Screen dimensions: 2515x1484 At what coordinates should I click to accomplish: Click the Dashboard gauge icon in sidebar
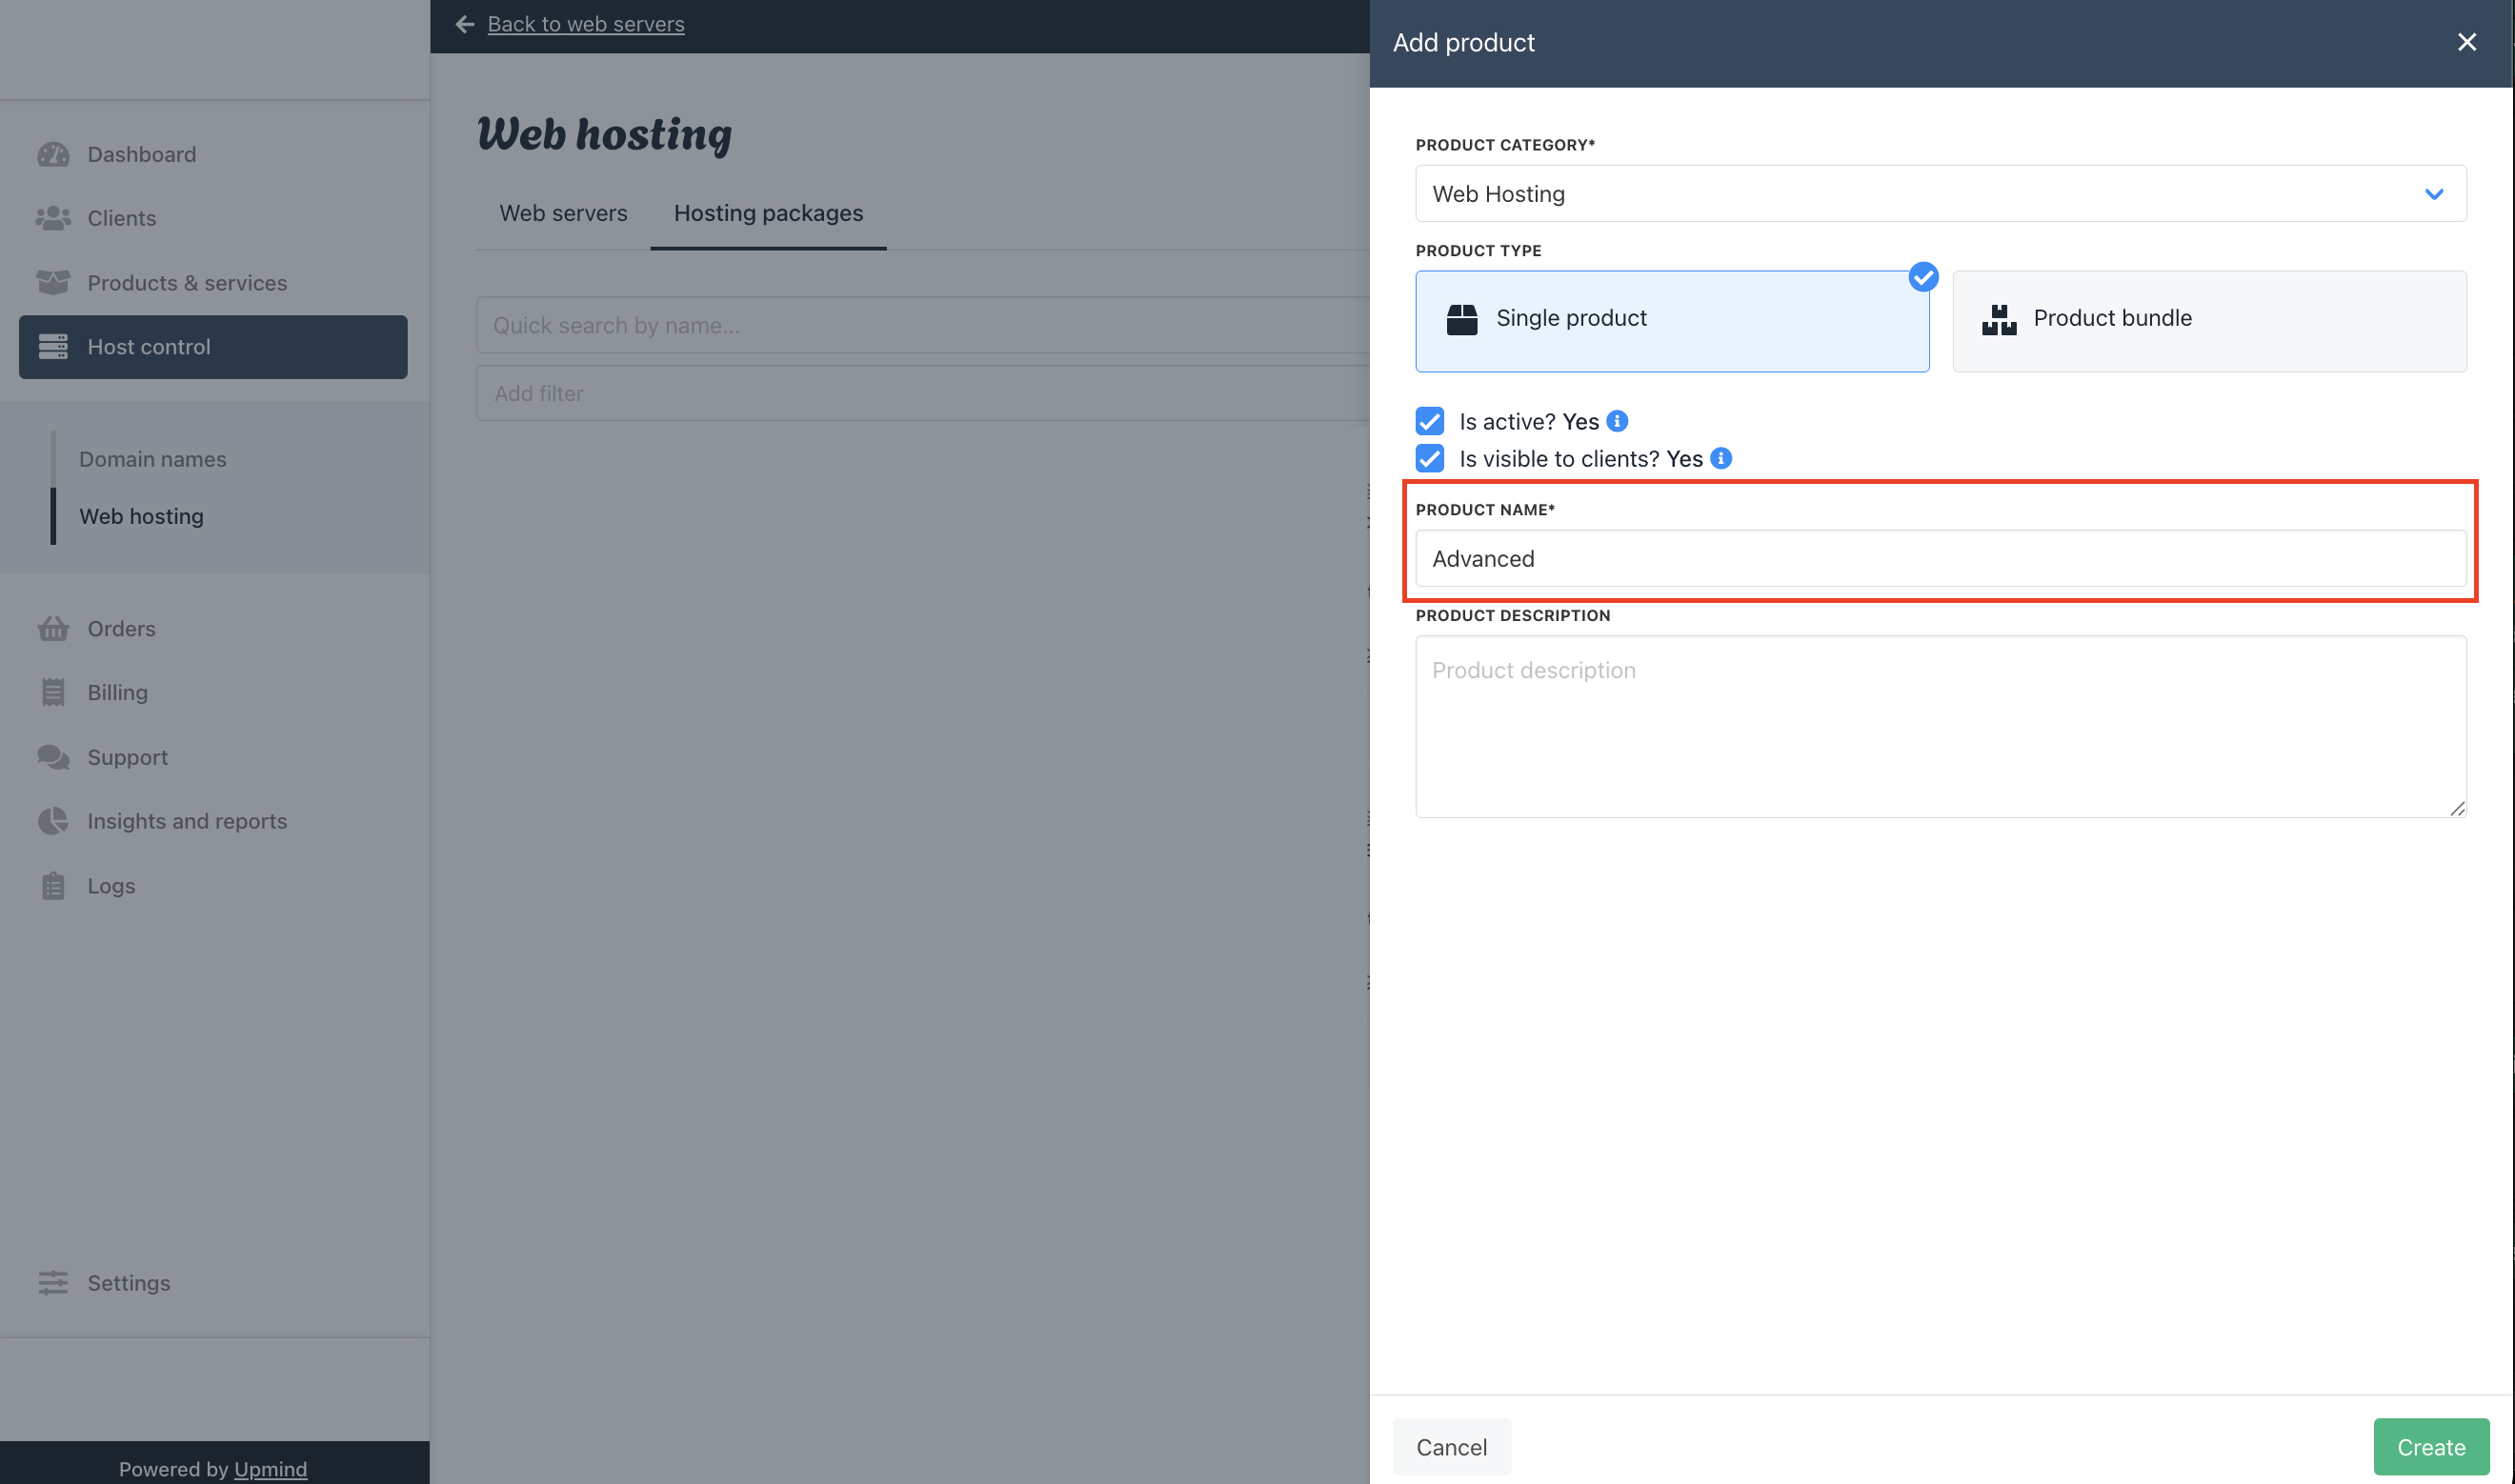coord(53,154)
